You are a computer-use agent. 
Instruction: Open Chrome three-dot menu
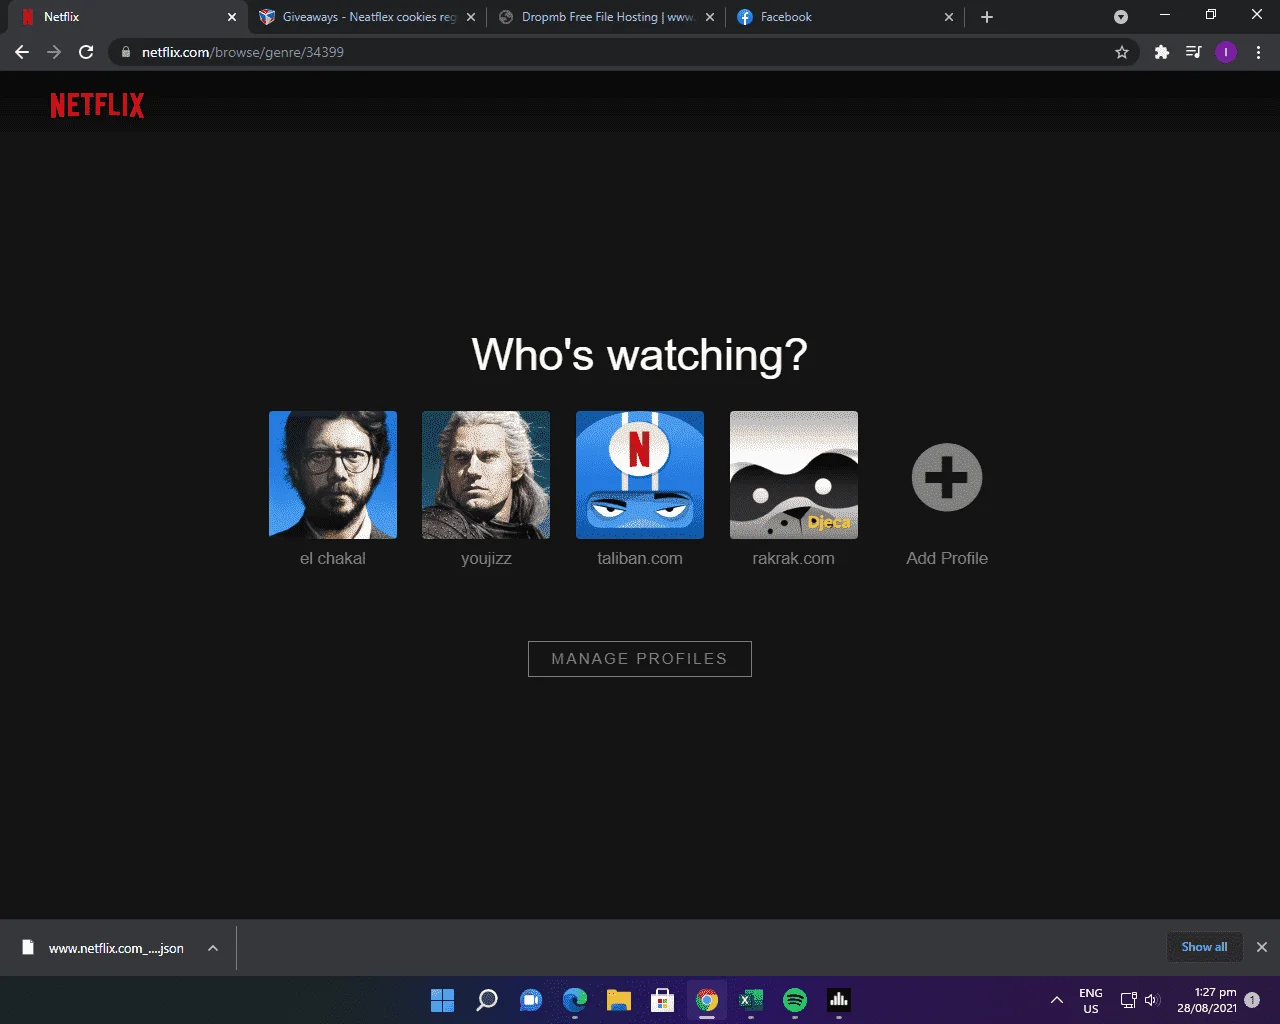(1258, 52)
